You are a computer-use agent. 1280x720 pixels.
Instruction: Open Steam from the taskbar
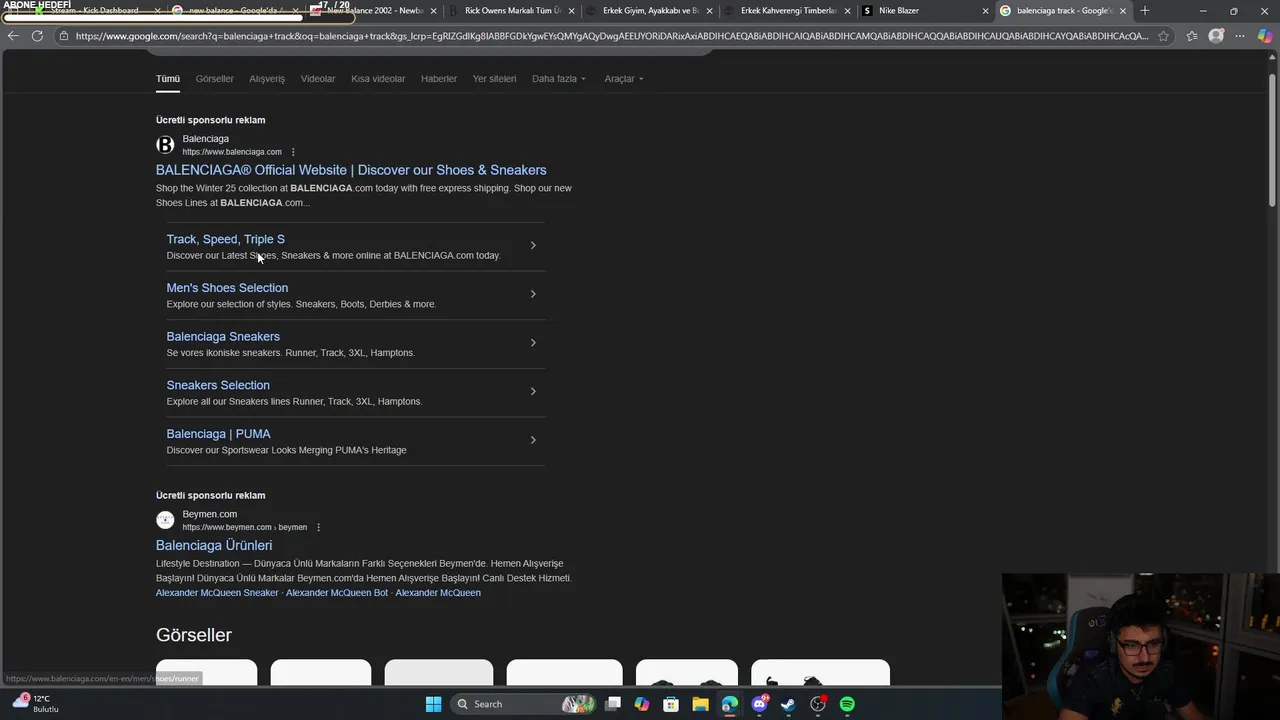pyautogui.click(x=788, y=704)
